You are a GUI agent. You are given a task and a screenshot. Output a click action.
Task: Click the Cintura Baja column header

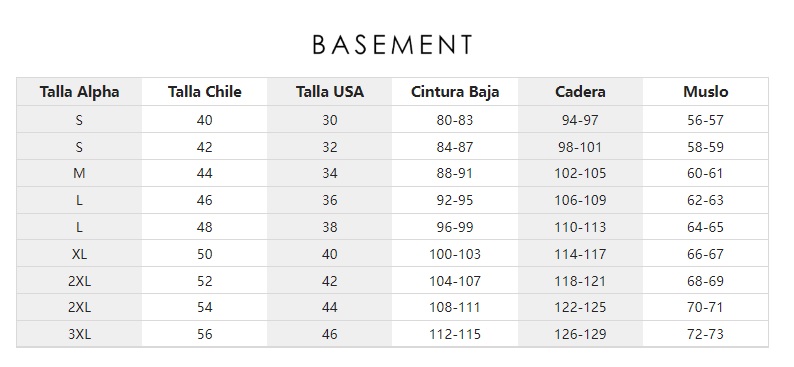click(455, 92)
